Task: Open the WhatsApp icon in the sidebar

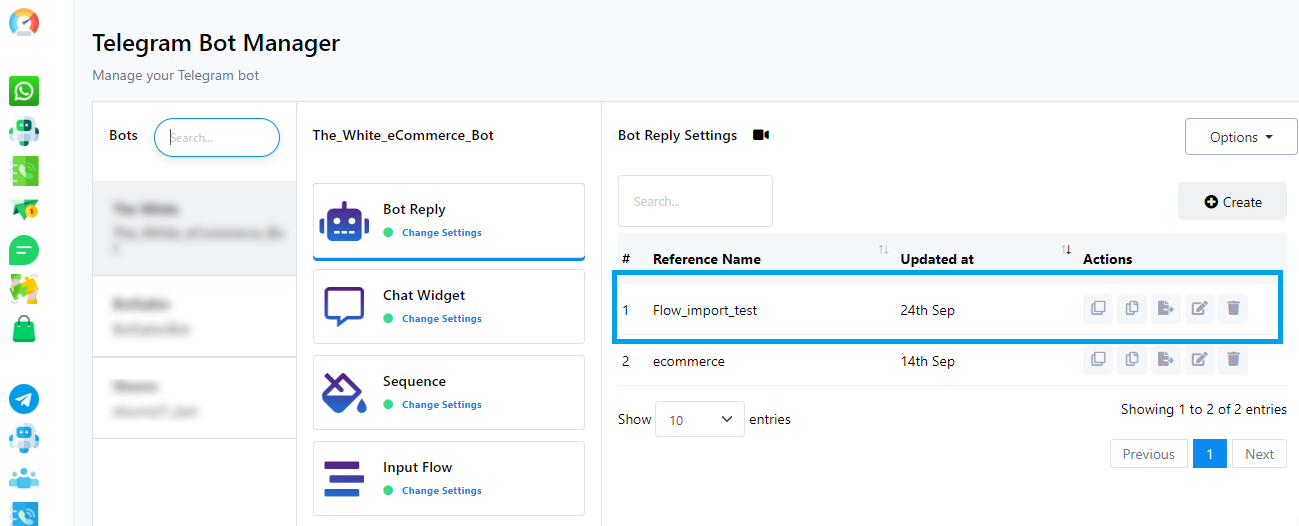Action: pyautogui.click(x=24, y=92)
